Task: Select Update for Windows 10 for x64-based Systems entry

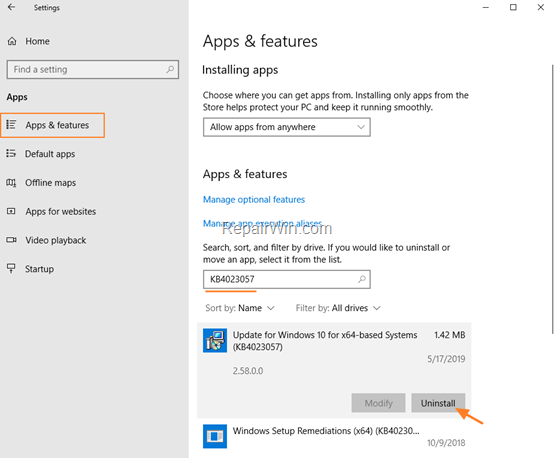Action: [x=334, y=370]
